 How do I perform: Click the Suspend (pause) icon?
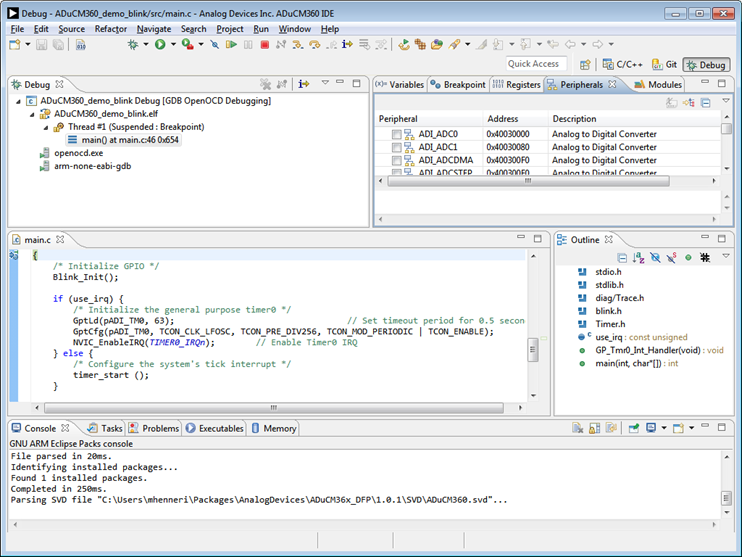(x=248, y=44)
